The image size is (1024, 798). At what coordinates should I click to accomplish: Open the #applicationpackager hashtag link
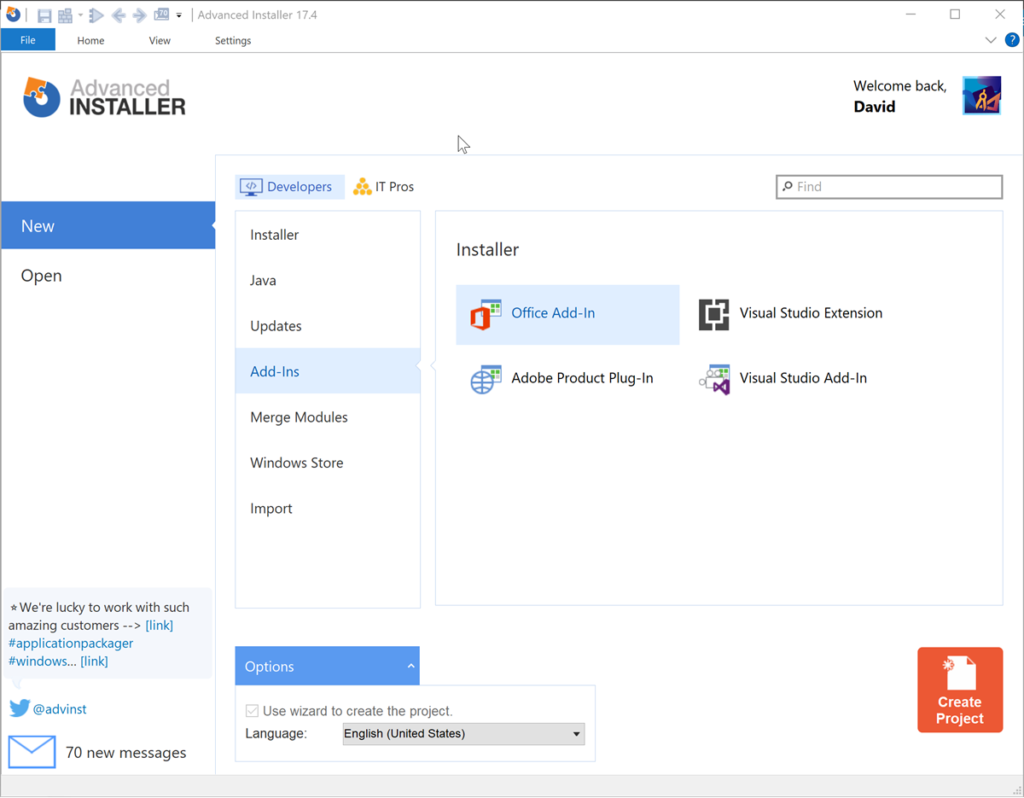(71, 643)
